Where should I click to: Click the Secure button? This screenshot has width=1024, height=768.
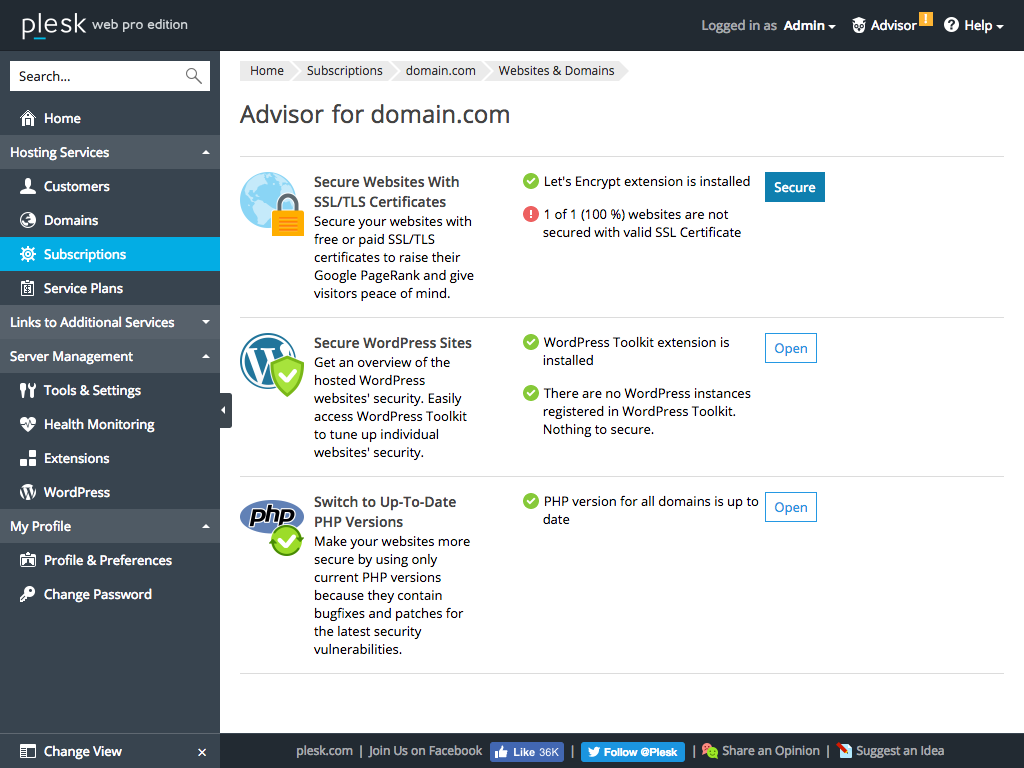click(794, 187)
